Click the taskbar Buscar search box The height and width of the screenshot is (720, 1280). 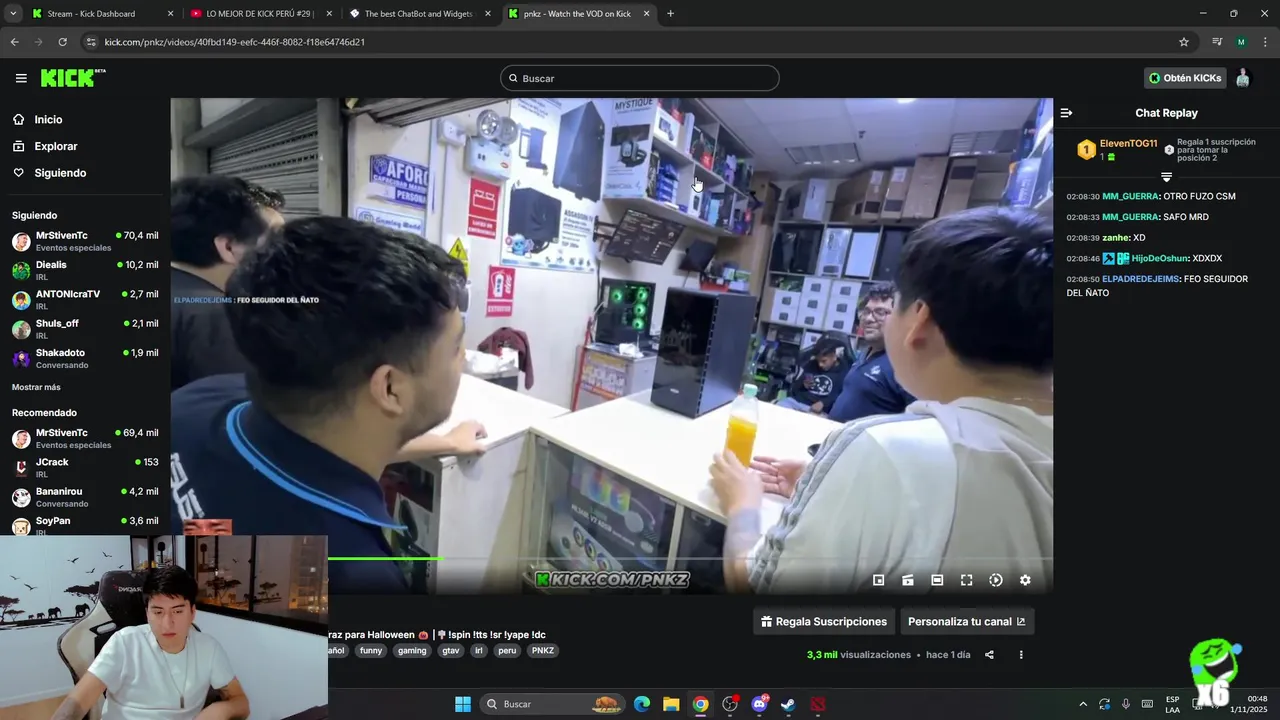coord(553,704)
